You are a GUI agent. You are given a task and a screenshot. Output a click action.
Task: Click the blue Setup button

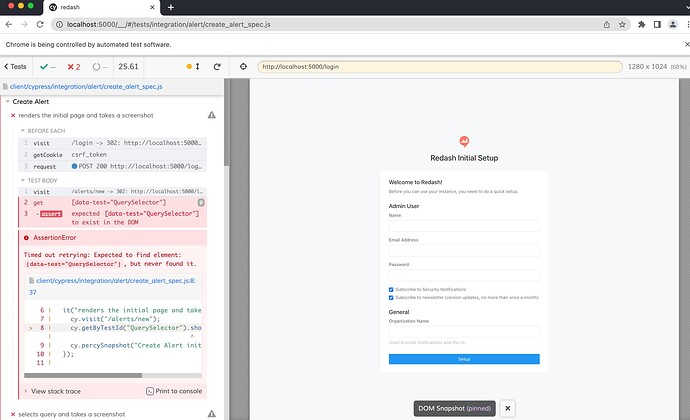464,359
